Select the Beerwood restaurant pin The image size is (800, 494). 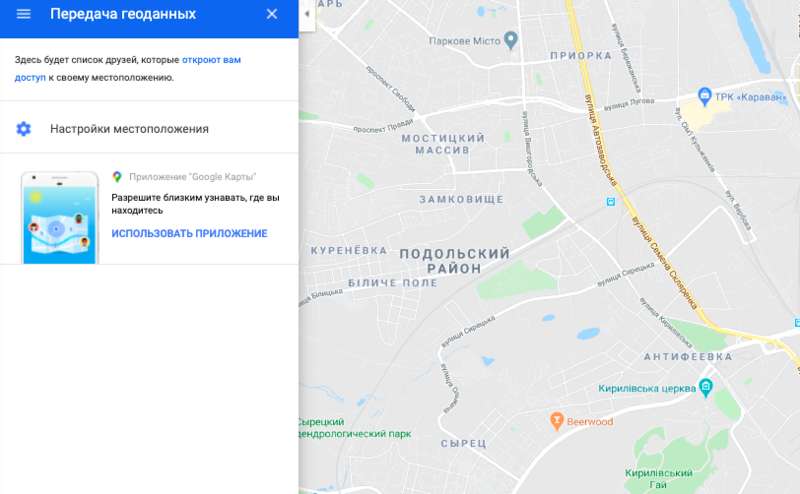pos(557,421)
